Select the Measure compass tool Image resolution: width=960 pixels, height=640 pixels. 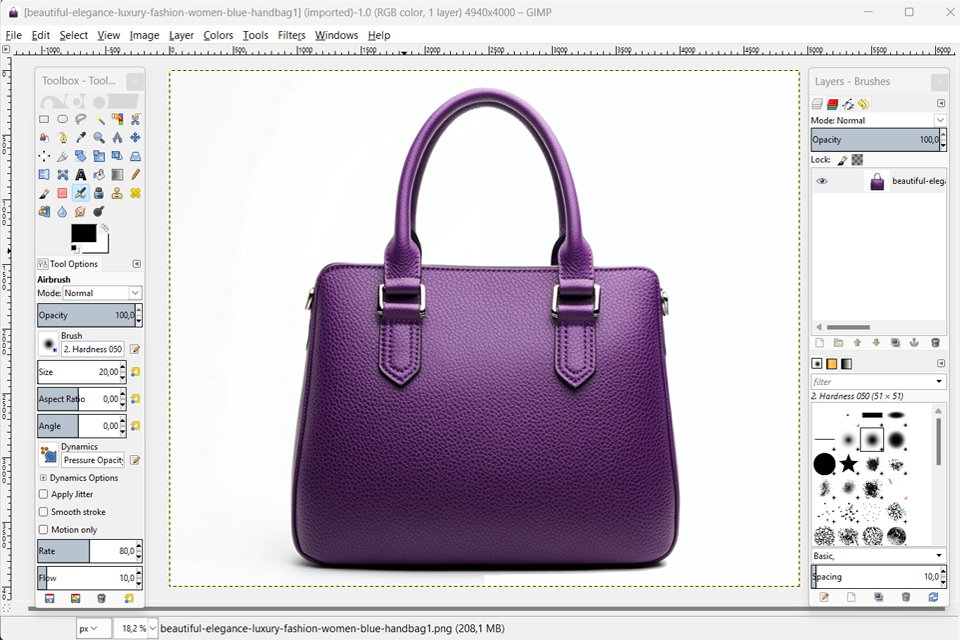coord(117,138)
